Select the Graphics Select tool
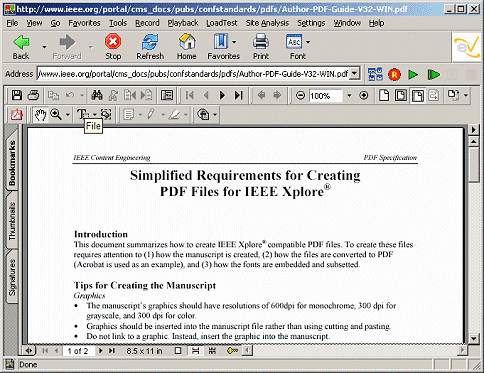 [x=106, y=115]
